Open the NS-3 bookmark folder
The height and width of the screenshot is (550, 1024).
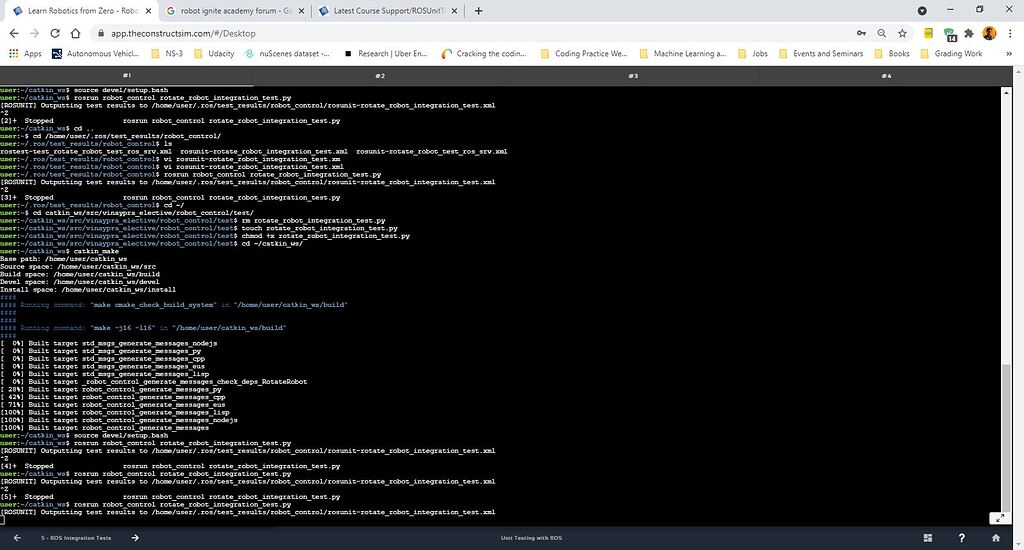[x=167, y=54]
